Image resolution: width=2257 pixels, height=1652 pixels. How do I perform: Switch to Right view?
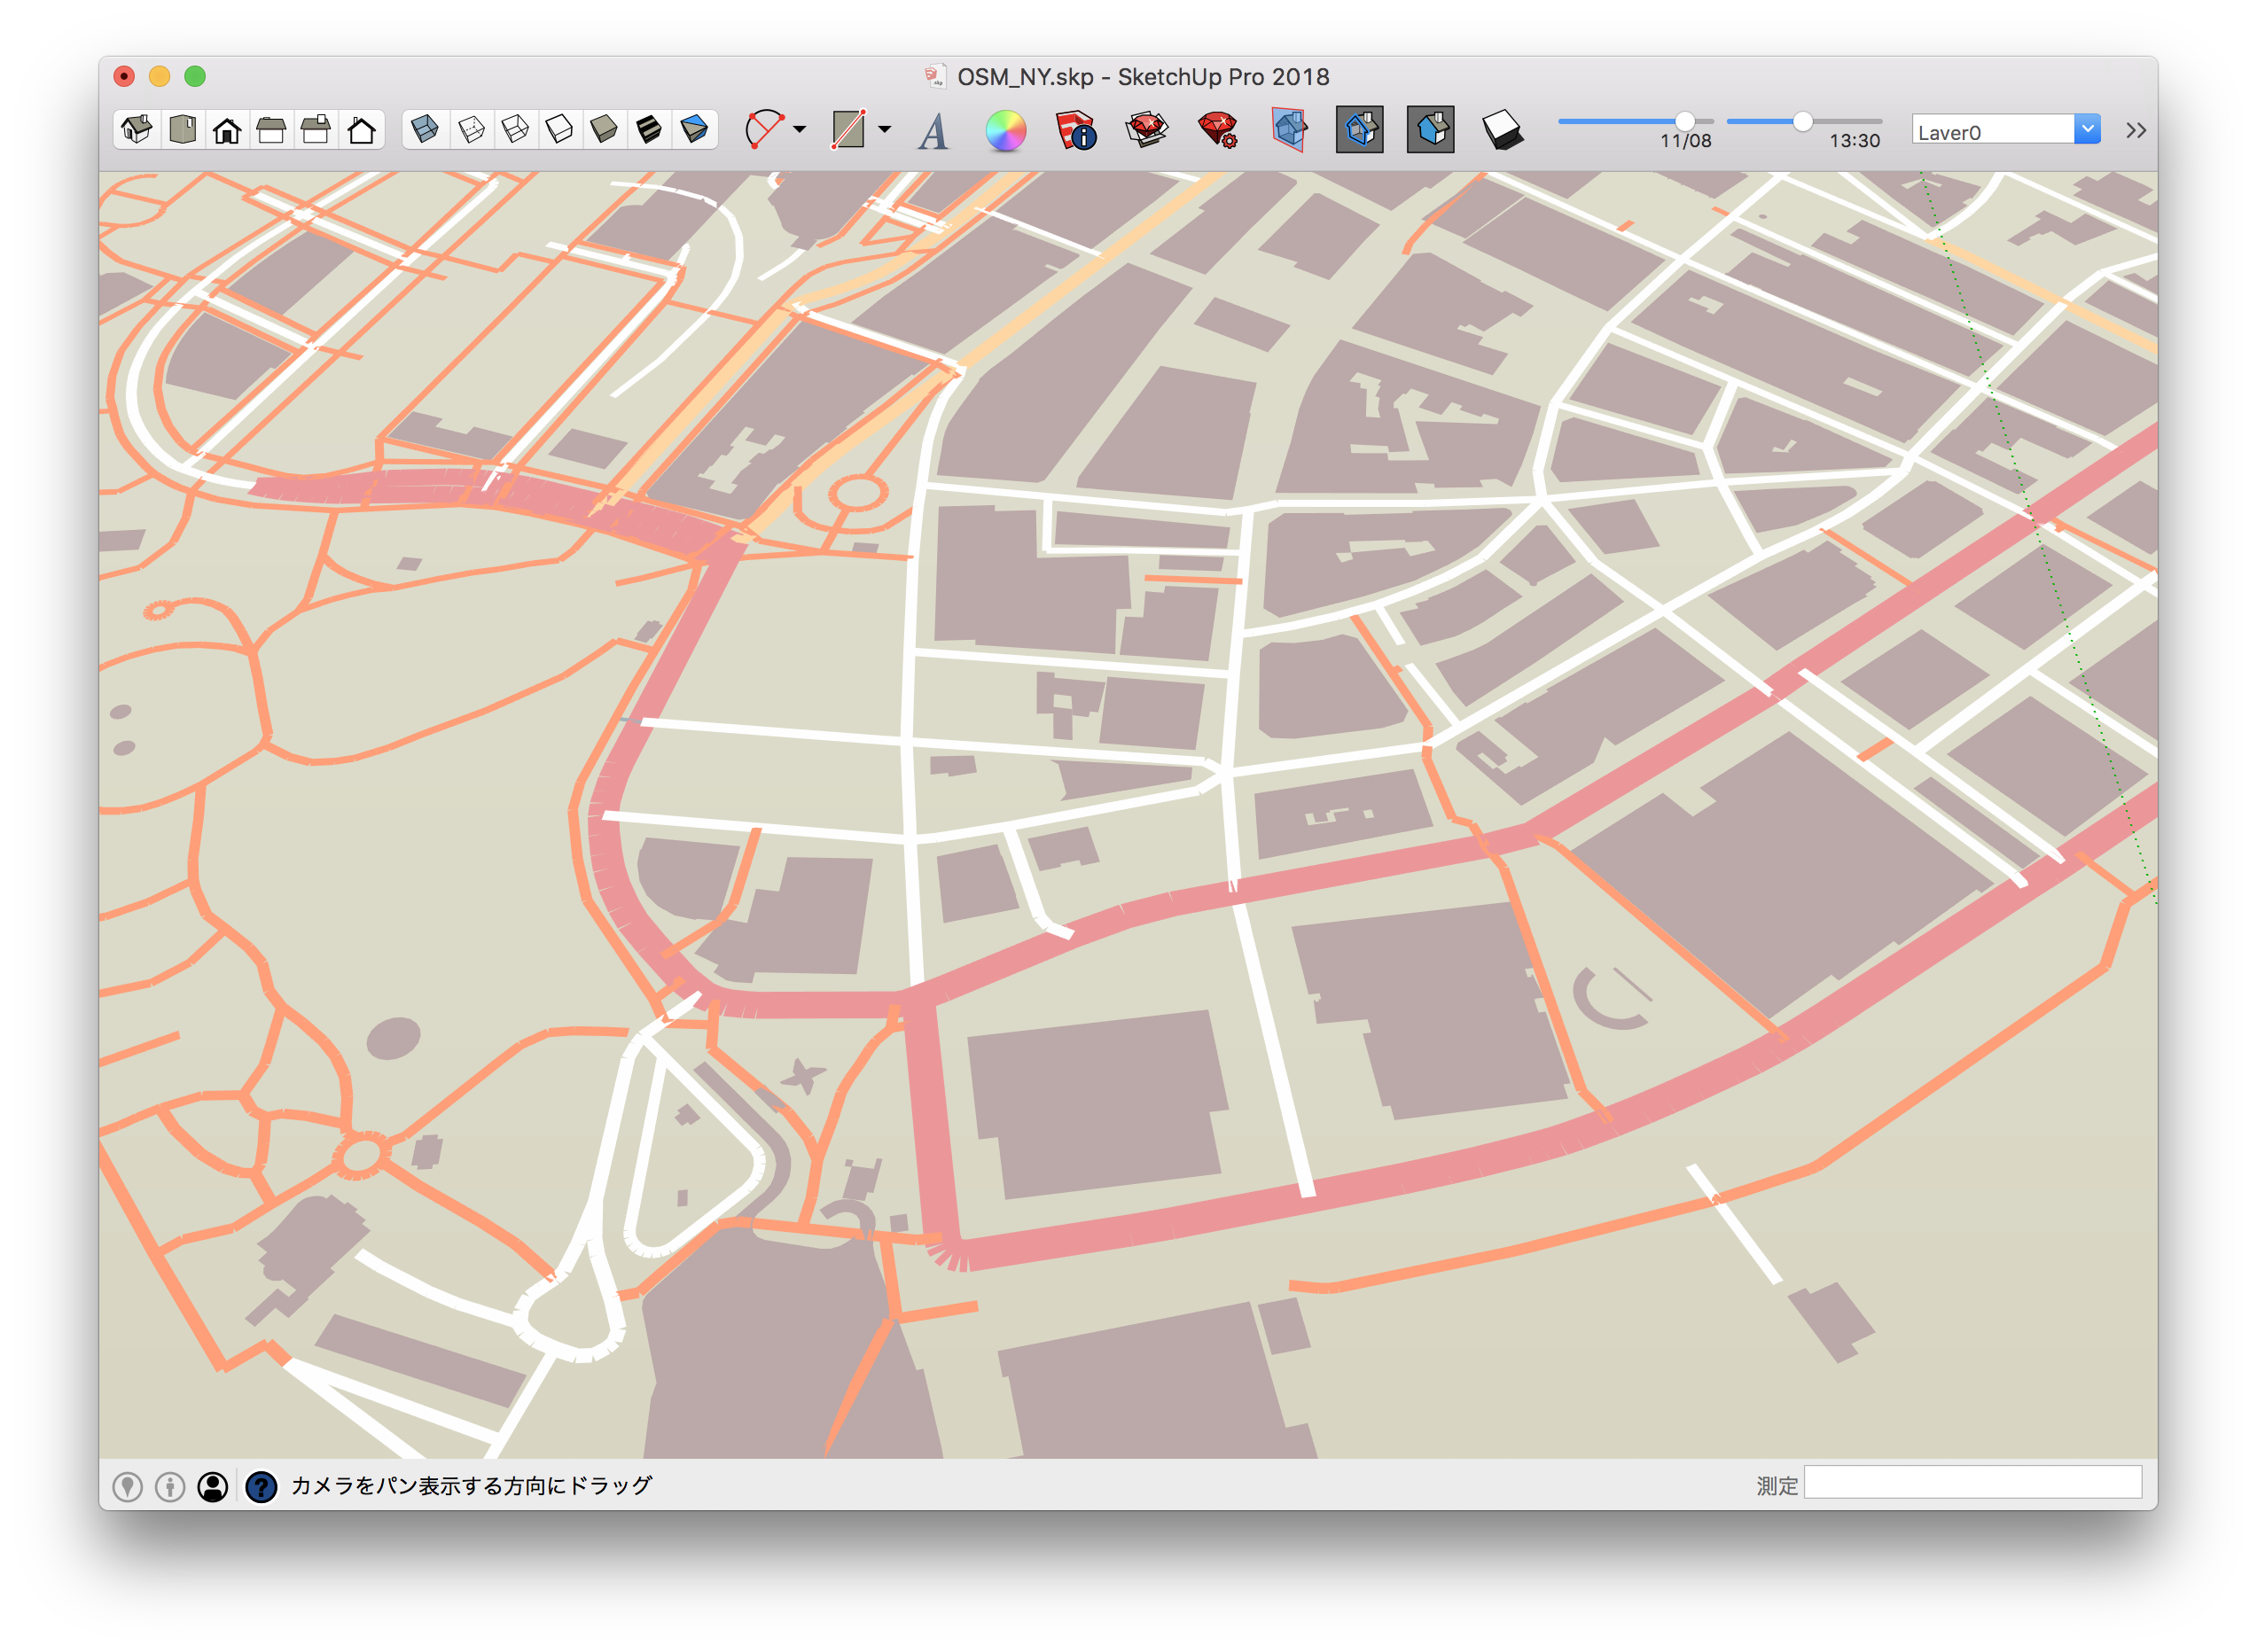point(271,130)
